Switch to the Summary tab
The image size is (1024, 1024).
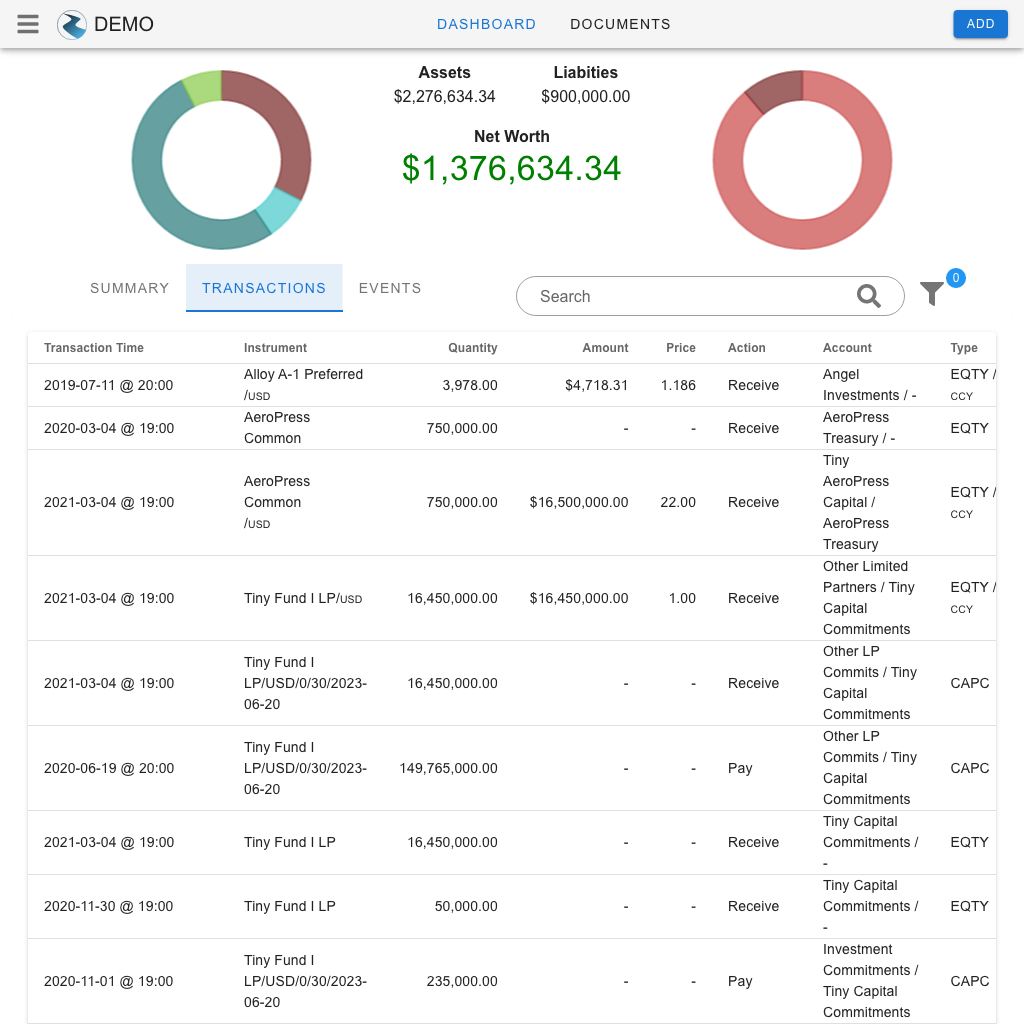click(130, 288)
